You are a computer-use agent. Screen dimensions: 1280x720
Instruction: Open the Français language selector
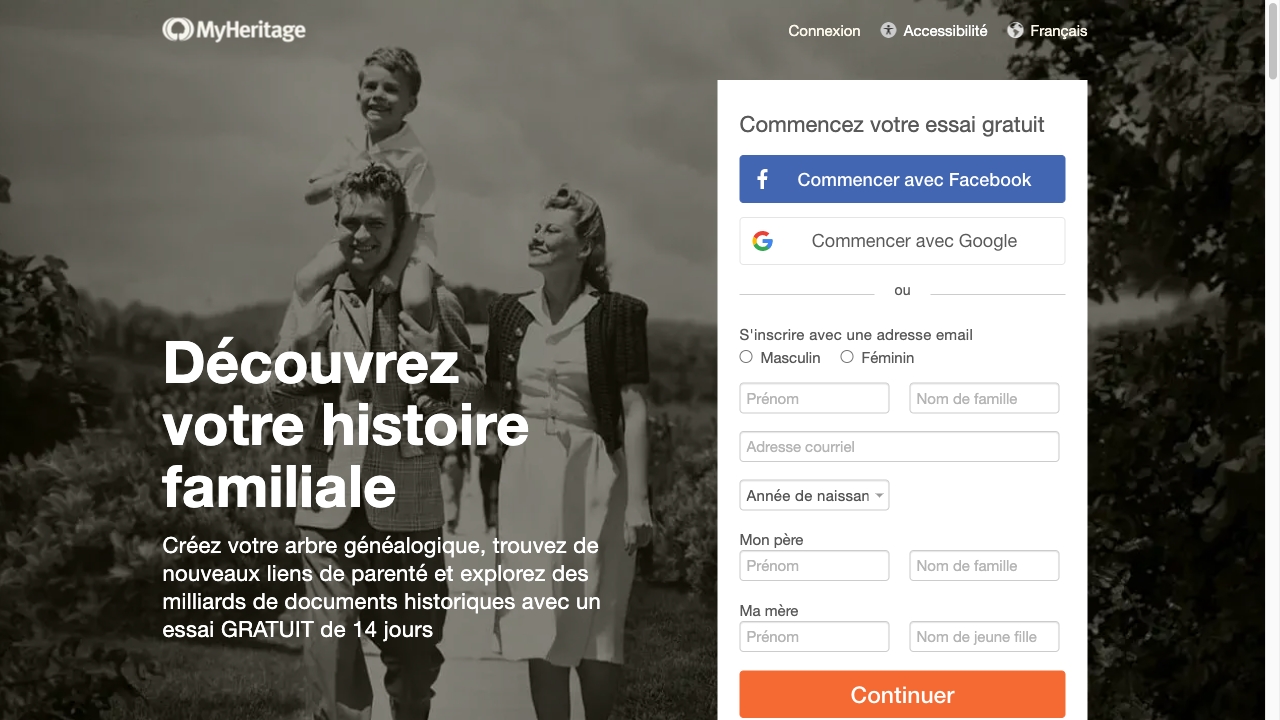(1058, 30)
